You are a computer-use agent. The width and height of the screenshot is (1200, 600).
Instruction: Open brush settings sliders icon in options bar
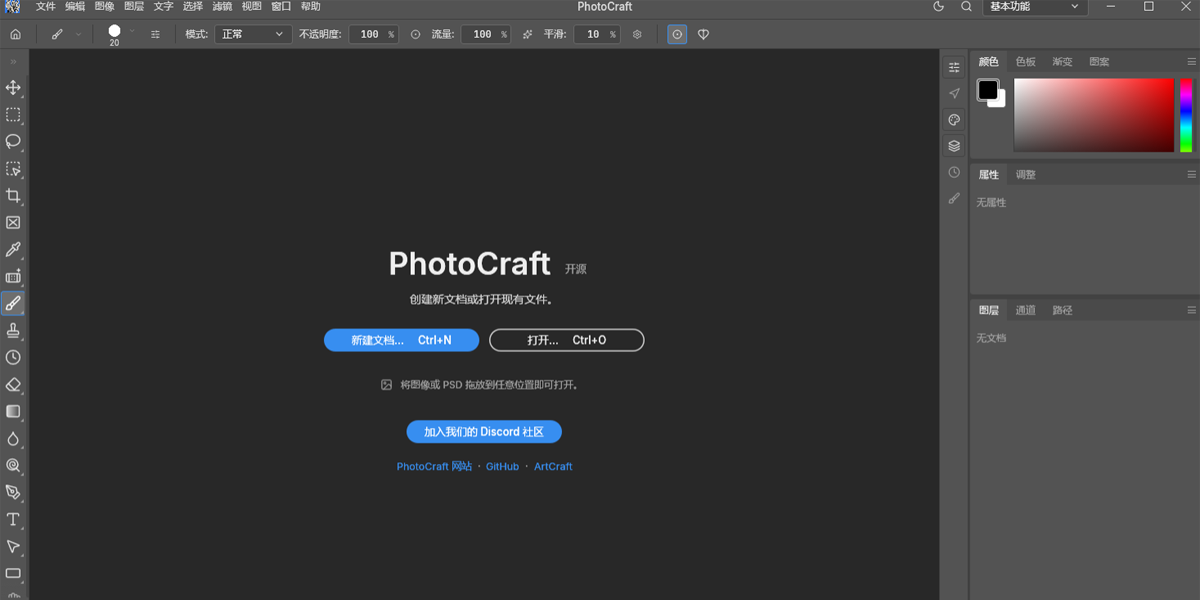pyautogui.click(x=155, y=34)
